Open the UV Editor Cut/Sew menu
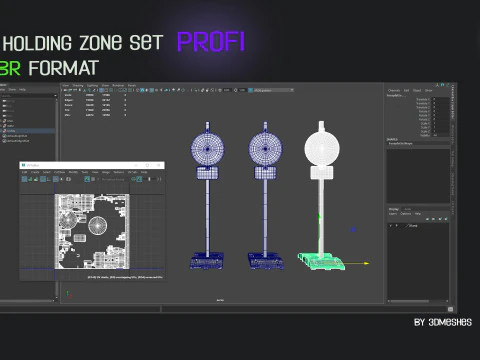Viewport: 480px width, 360px height. (59, 172)
